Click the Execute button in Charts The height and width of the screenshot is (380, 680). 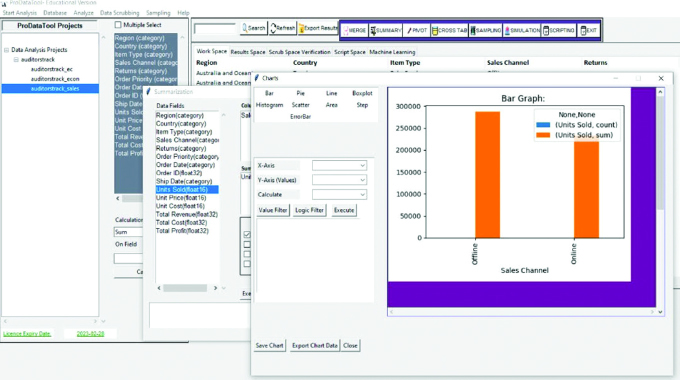pos(344,210)
